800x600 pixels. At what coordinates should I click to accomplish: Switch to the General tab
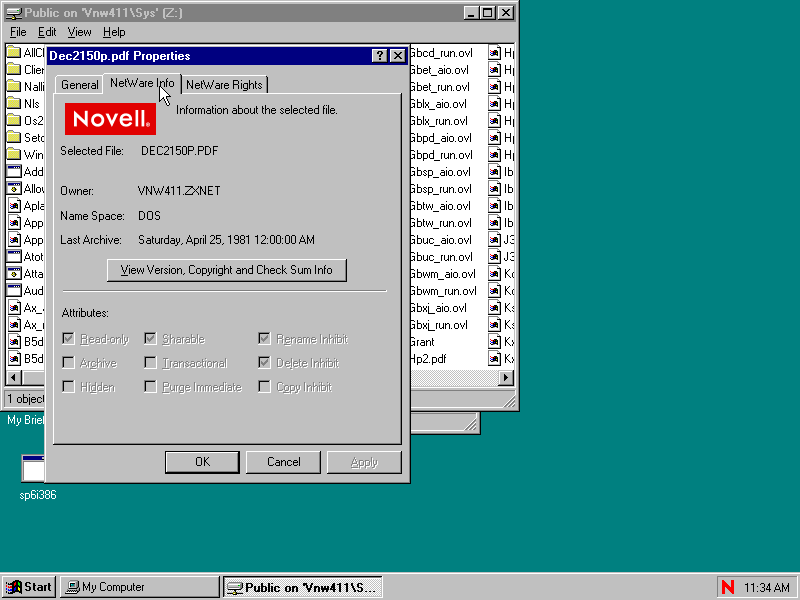point(80,85)
